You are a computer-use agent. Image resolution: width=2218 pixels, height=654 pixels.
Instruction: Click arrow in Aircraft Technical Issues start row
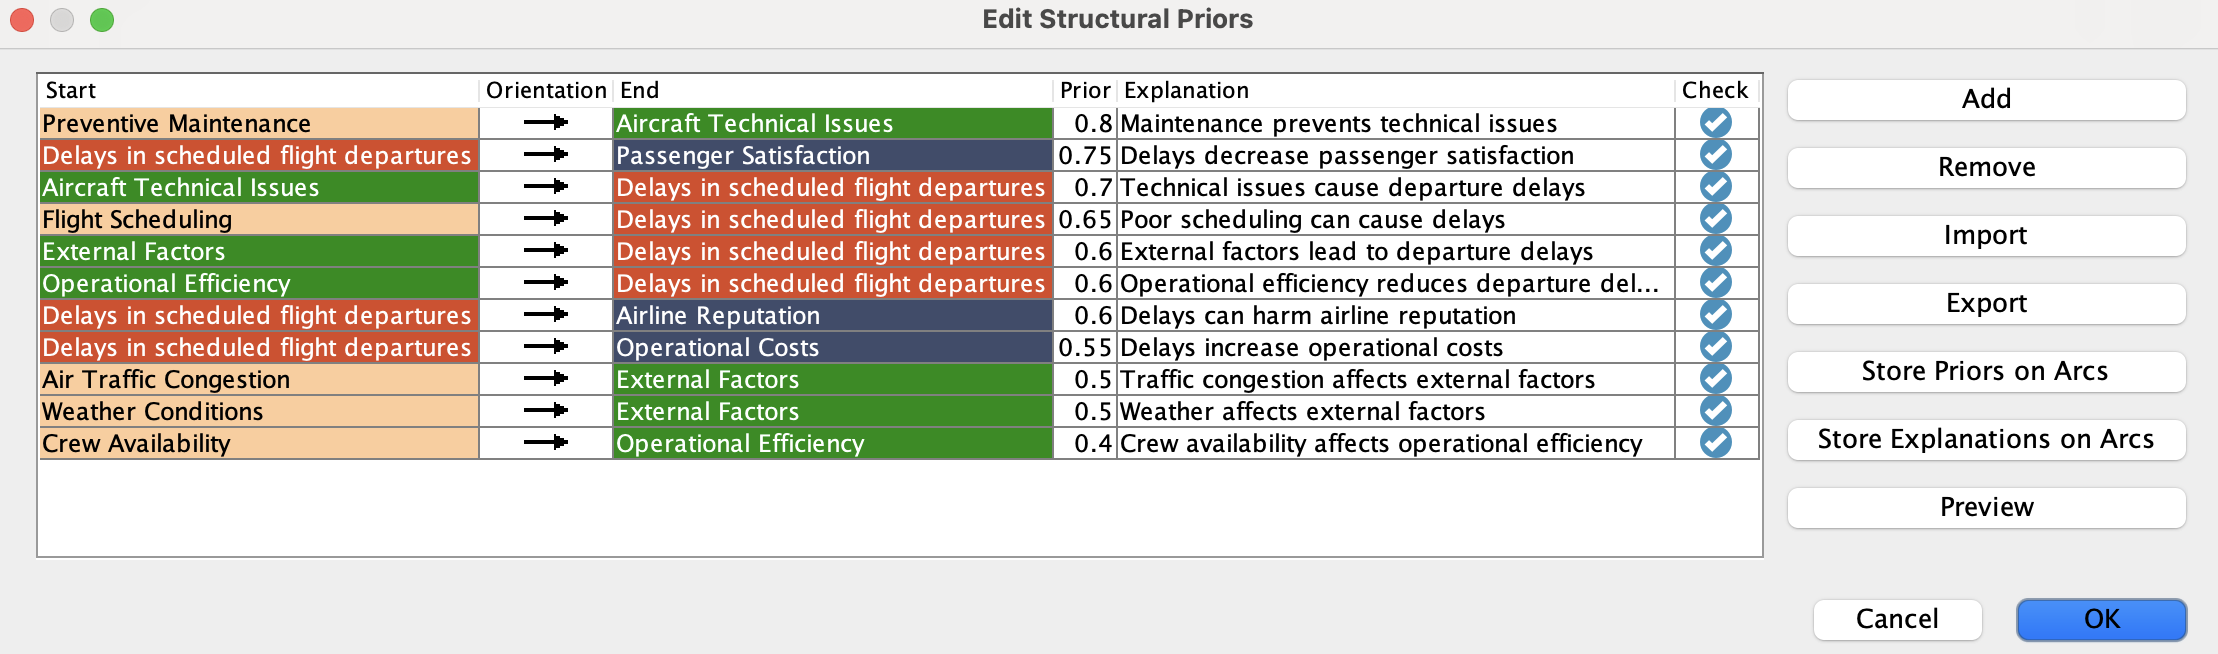point(546,187)
